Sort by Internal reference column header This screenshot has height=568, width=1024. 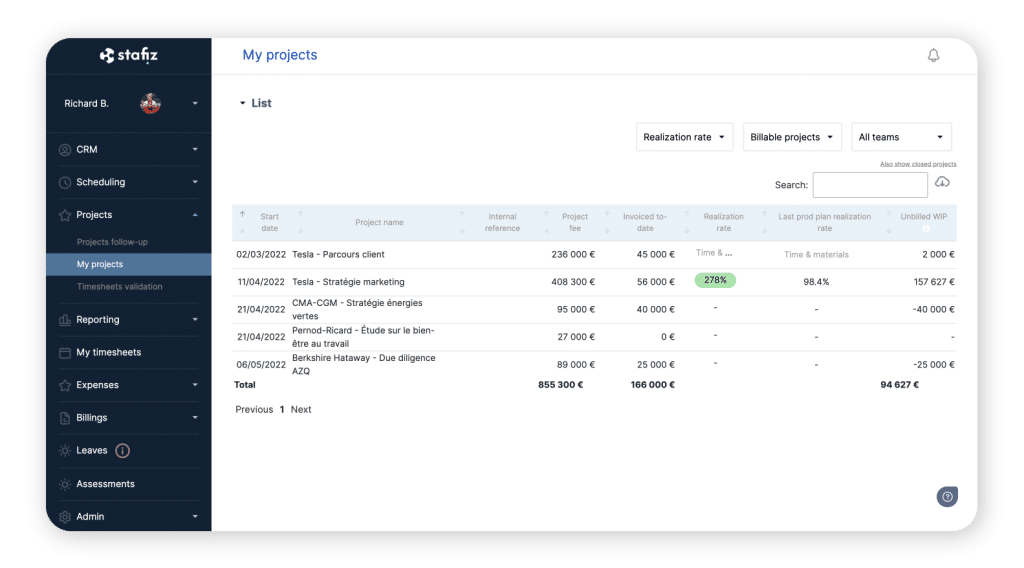[x=502, y=223]
